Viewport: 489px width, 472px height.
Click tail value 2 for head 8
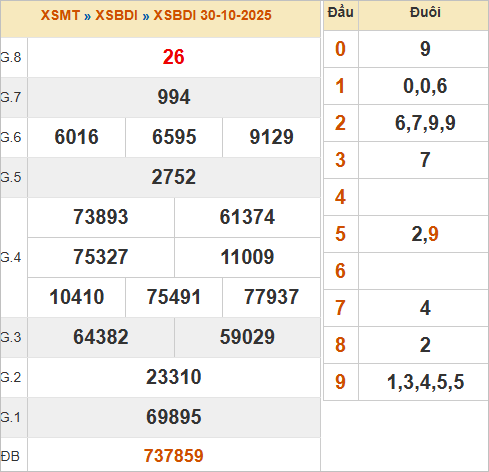[425, 345]
